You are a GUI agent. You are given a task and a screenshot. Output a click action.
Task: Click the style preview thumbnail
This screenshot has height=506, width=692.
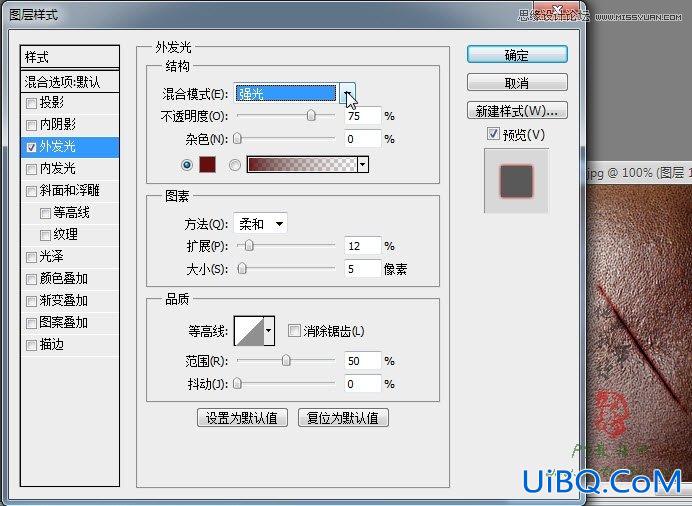point(516,181)
